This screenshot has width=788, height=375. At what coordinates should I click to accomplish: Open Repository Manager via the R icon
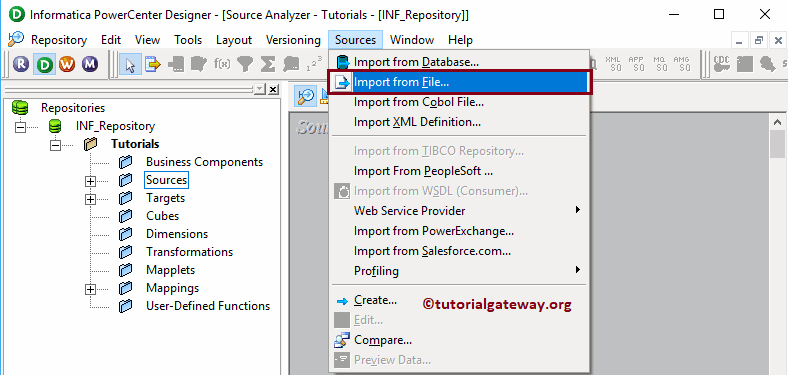[21, 64]
